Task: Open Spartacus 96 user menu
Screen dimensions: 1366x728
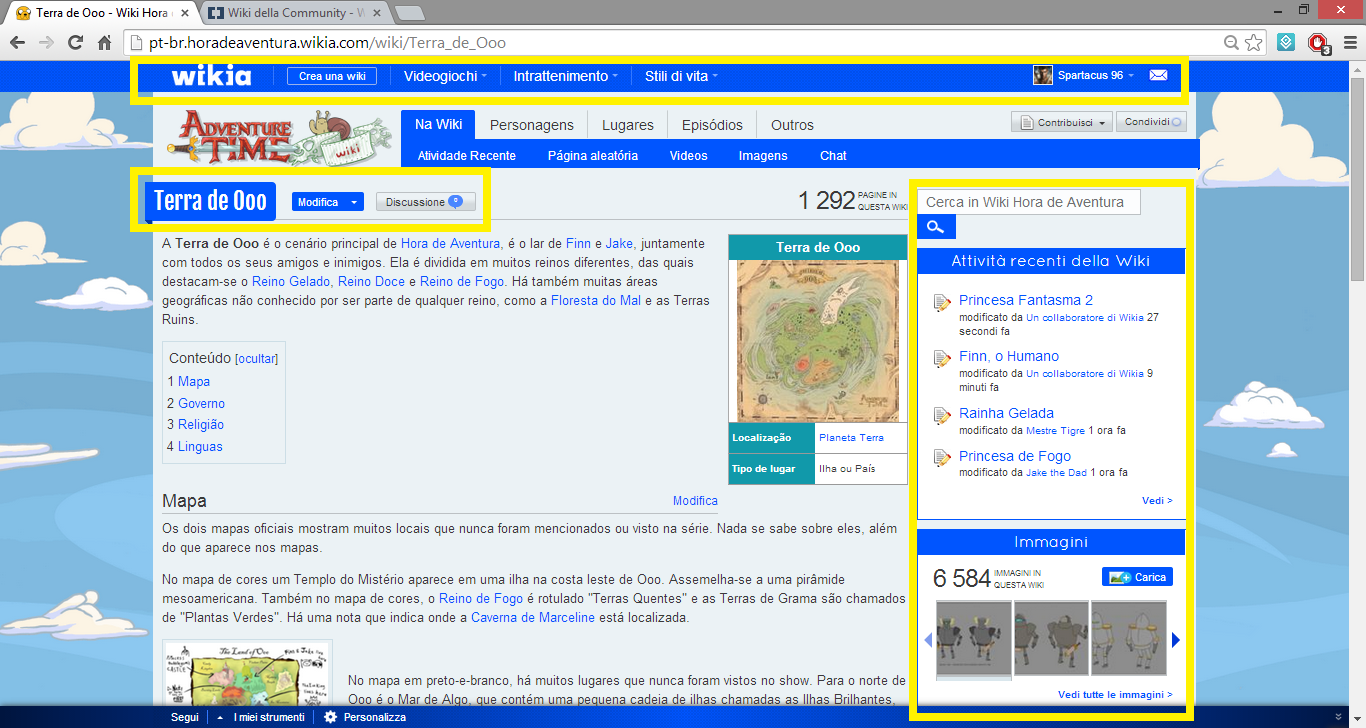Action: pos(1095,75)
